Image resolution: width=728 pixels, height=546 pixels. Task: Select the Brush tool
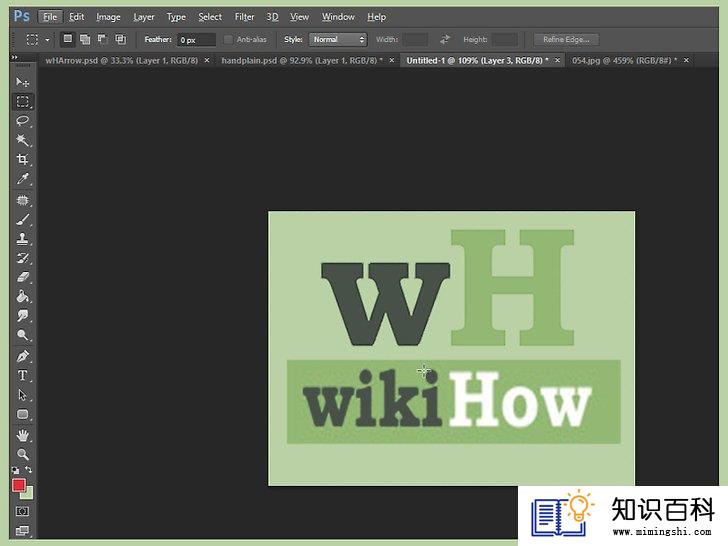point(22,219)
